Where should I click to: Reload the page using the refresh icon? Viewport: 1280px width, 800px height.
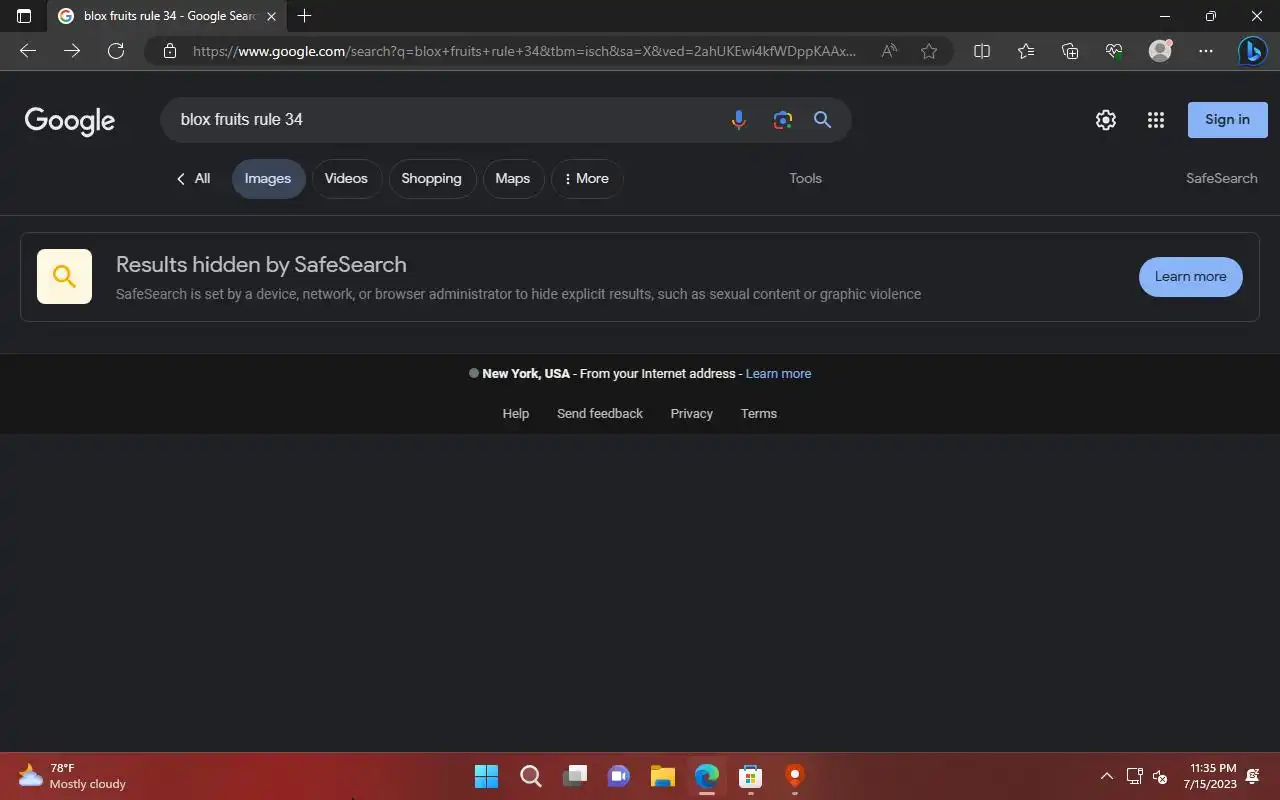click(x=116, y=51)
